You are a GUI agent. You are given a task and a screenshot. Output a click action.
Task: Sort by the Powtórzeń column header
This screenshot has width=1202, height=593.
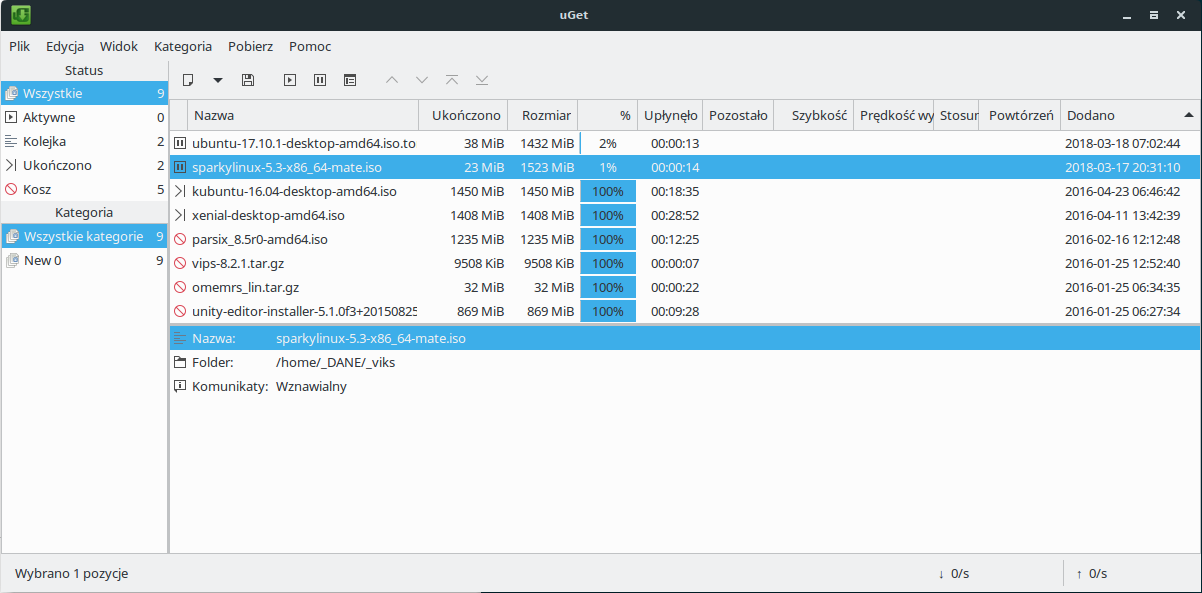1019,115
